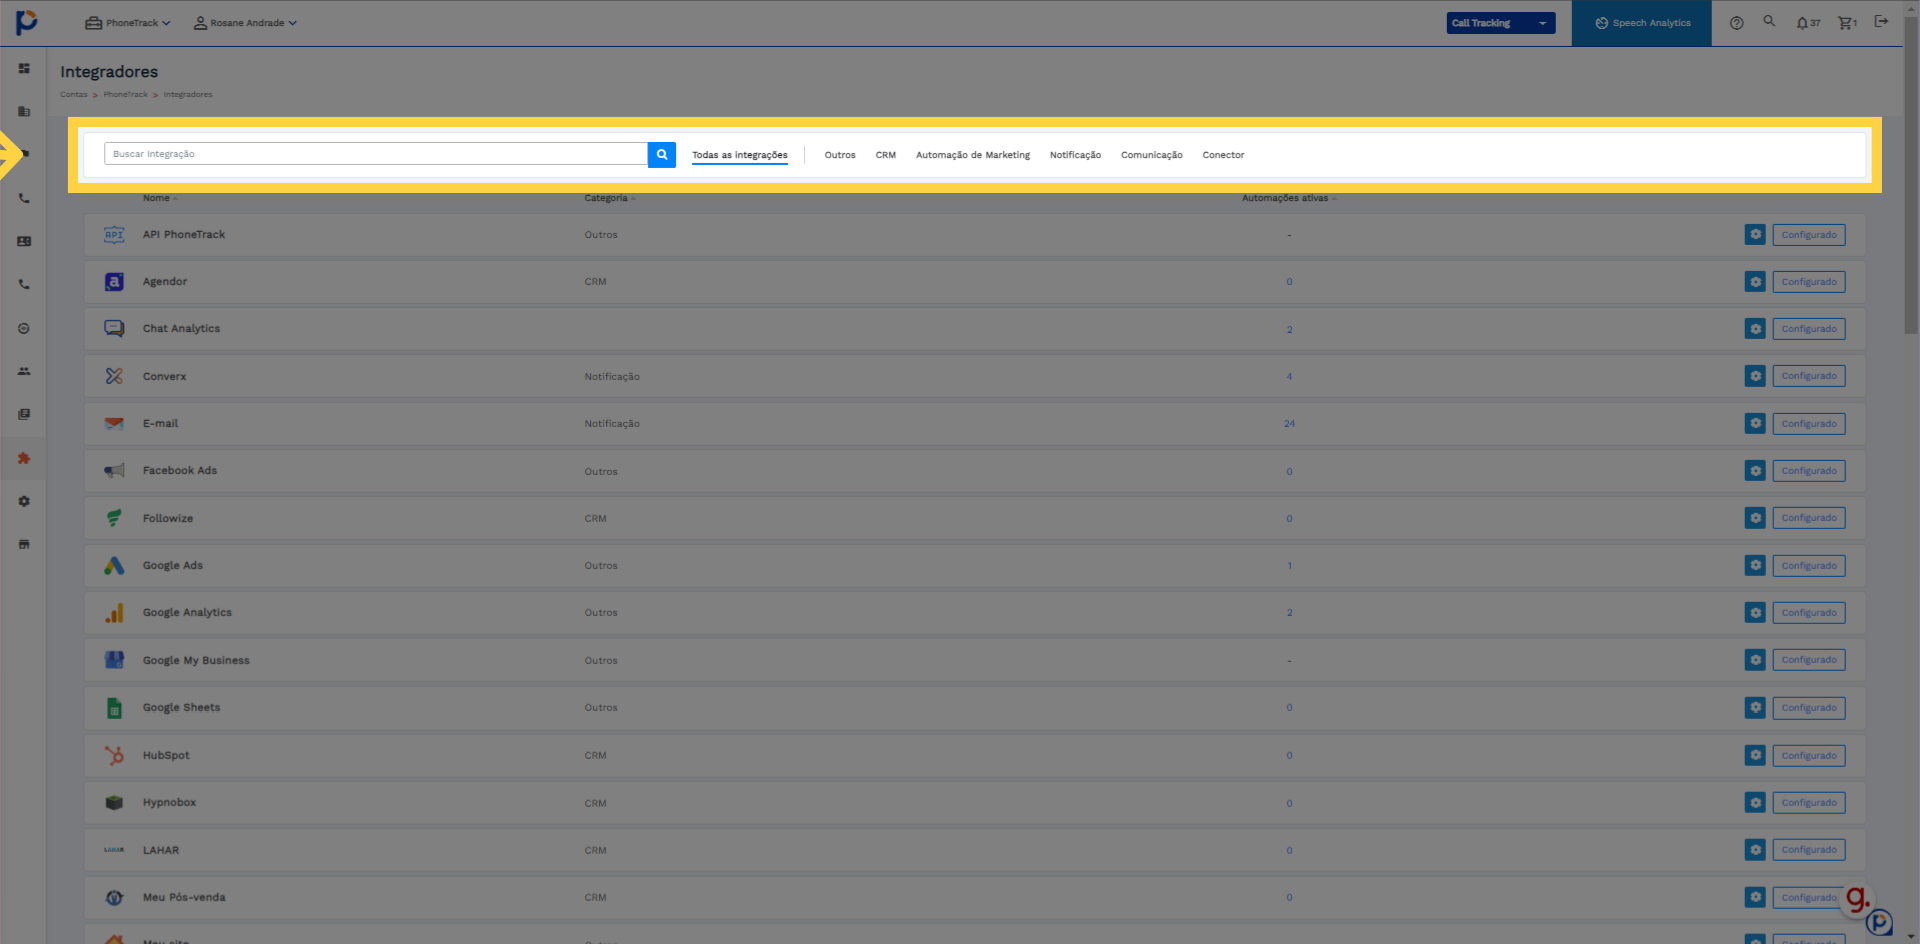Click gear icon in API PhoneTrack row
1920x944 pixels.
(x=1755, y=235)
